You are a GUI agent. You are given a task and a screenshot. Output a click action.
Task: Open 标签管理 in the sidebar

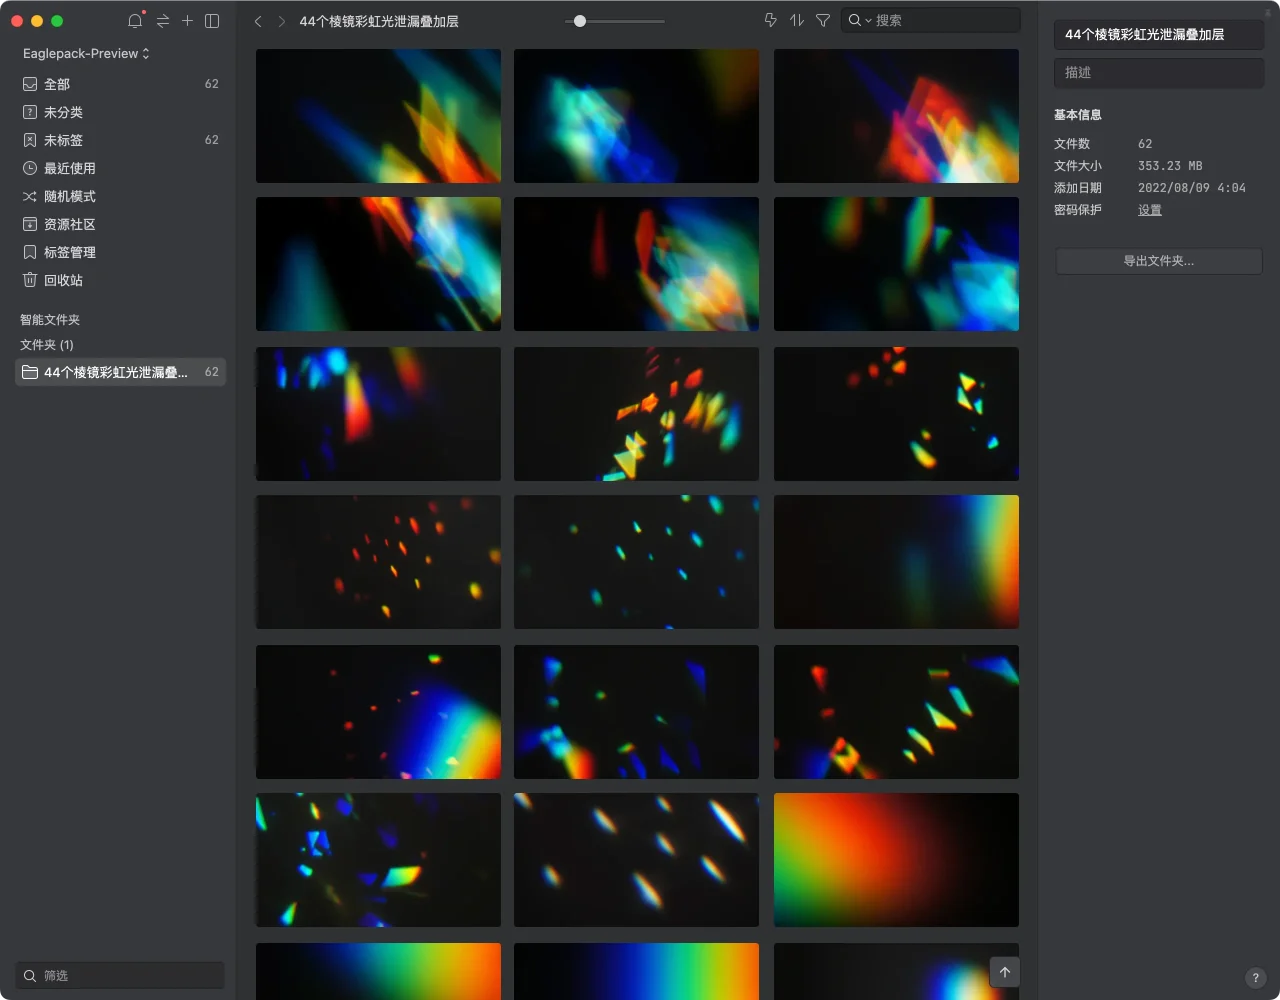pyautogui.click(x=120, y=252)
